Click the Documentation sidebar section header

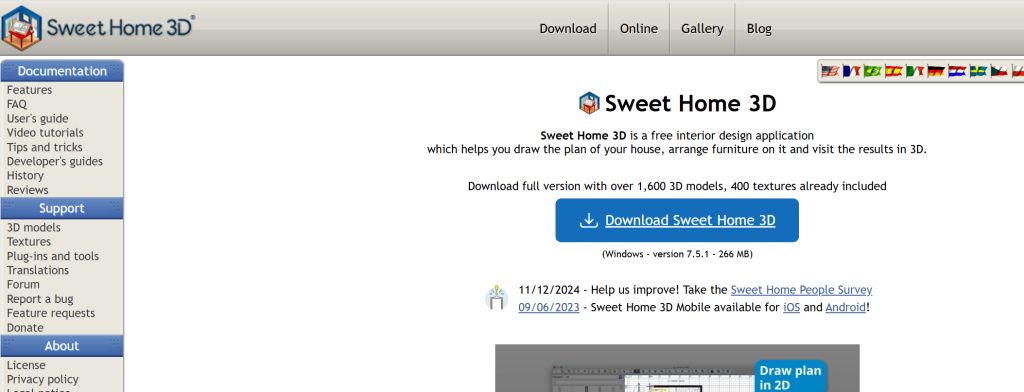[x=62, y=71]
